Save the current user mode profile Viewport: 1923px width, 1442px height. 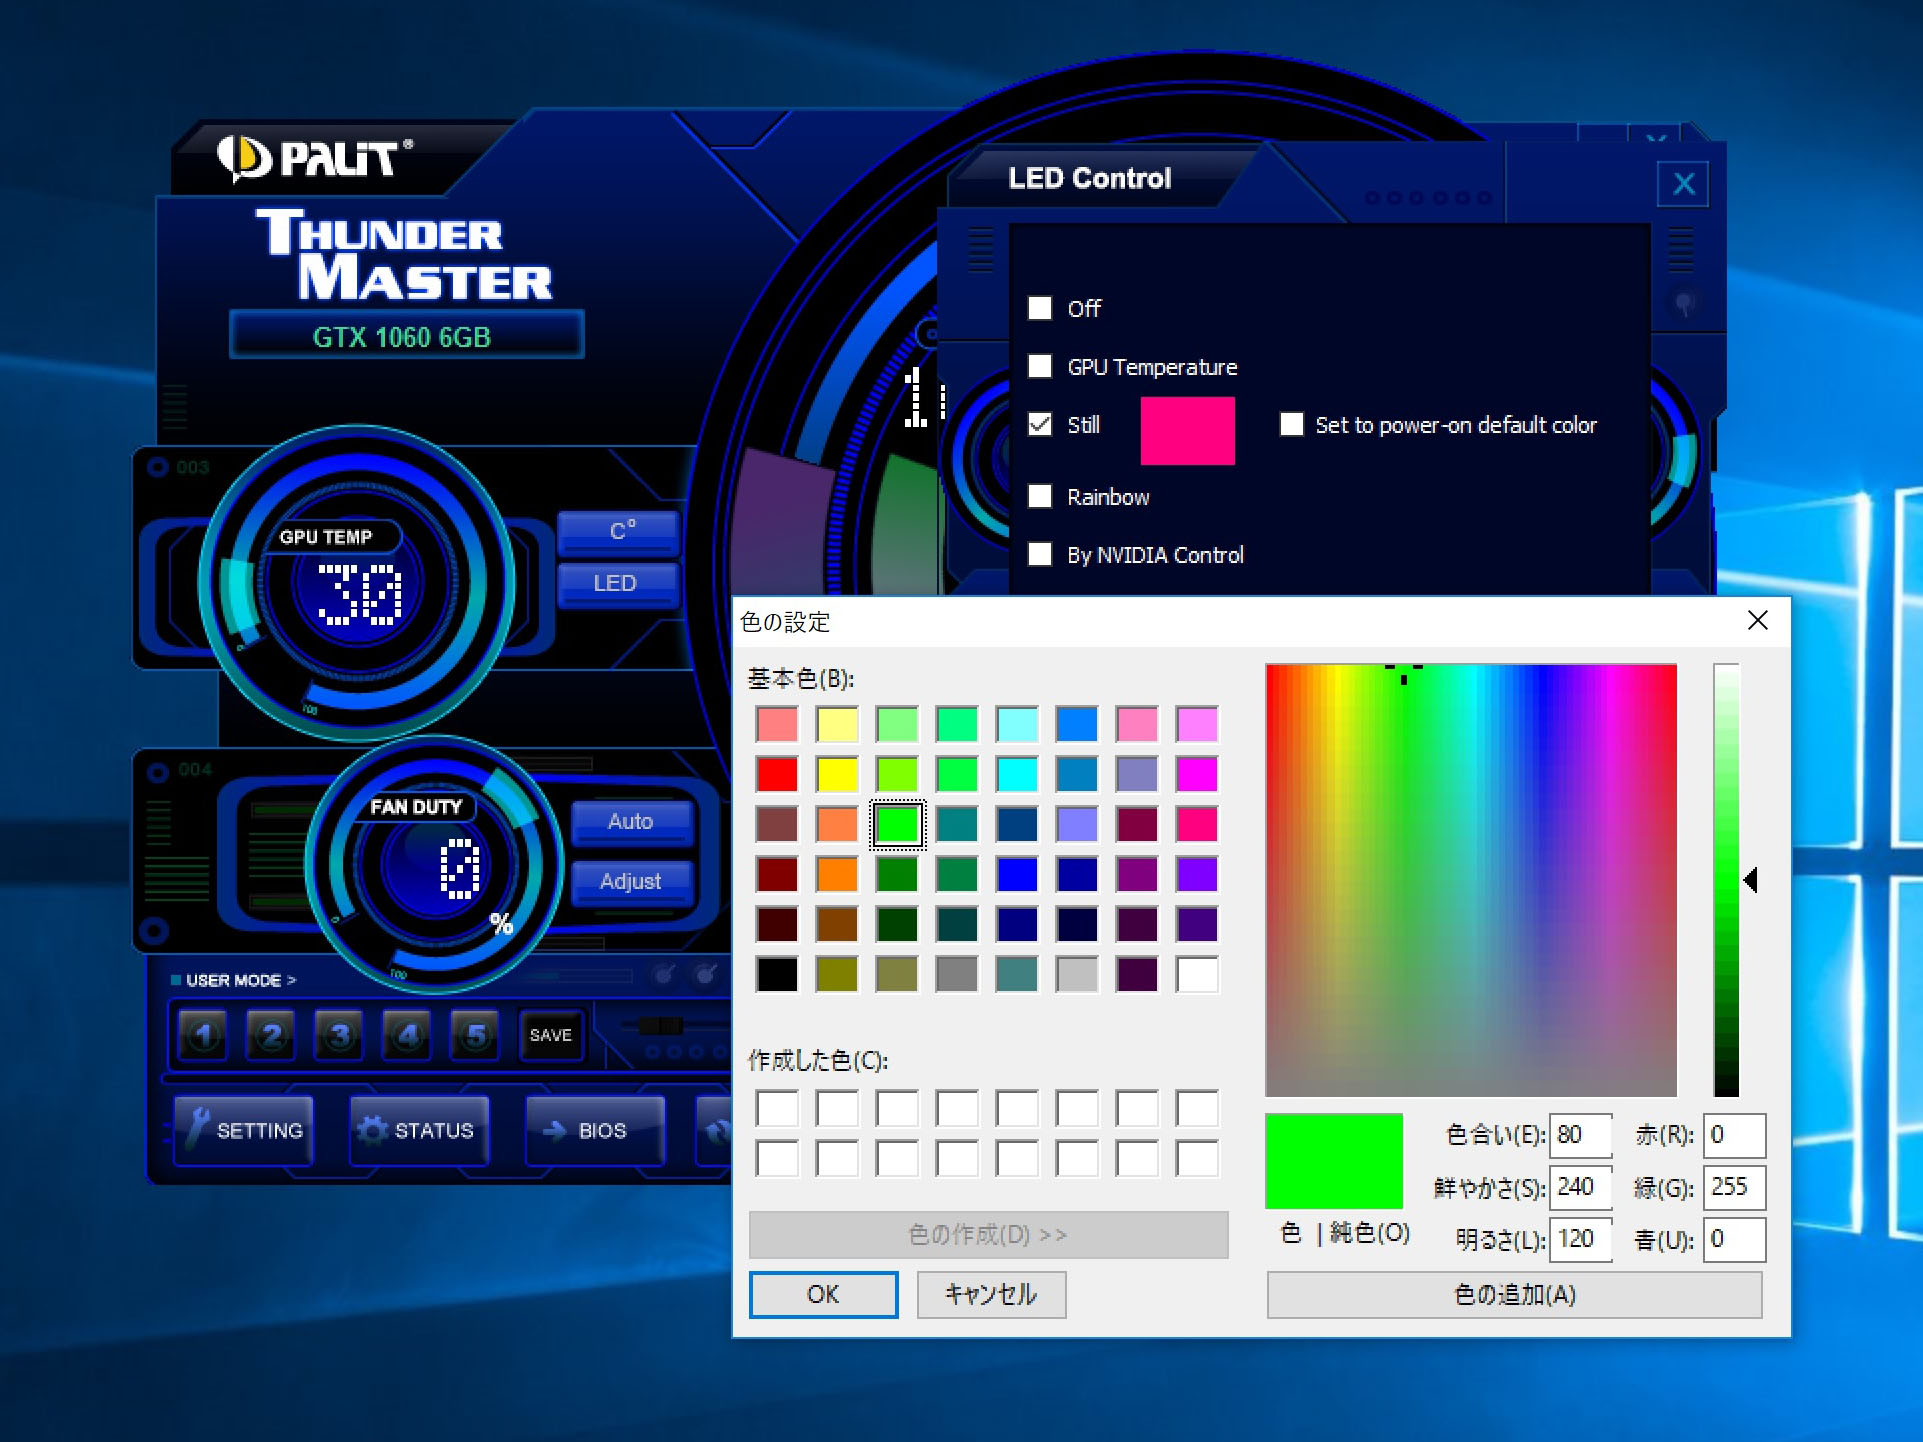point(551,1035)
